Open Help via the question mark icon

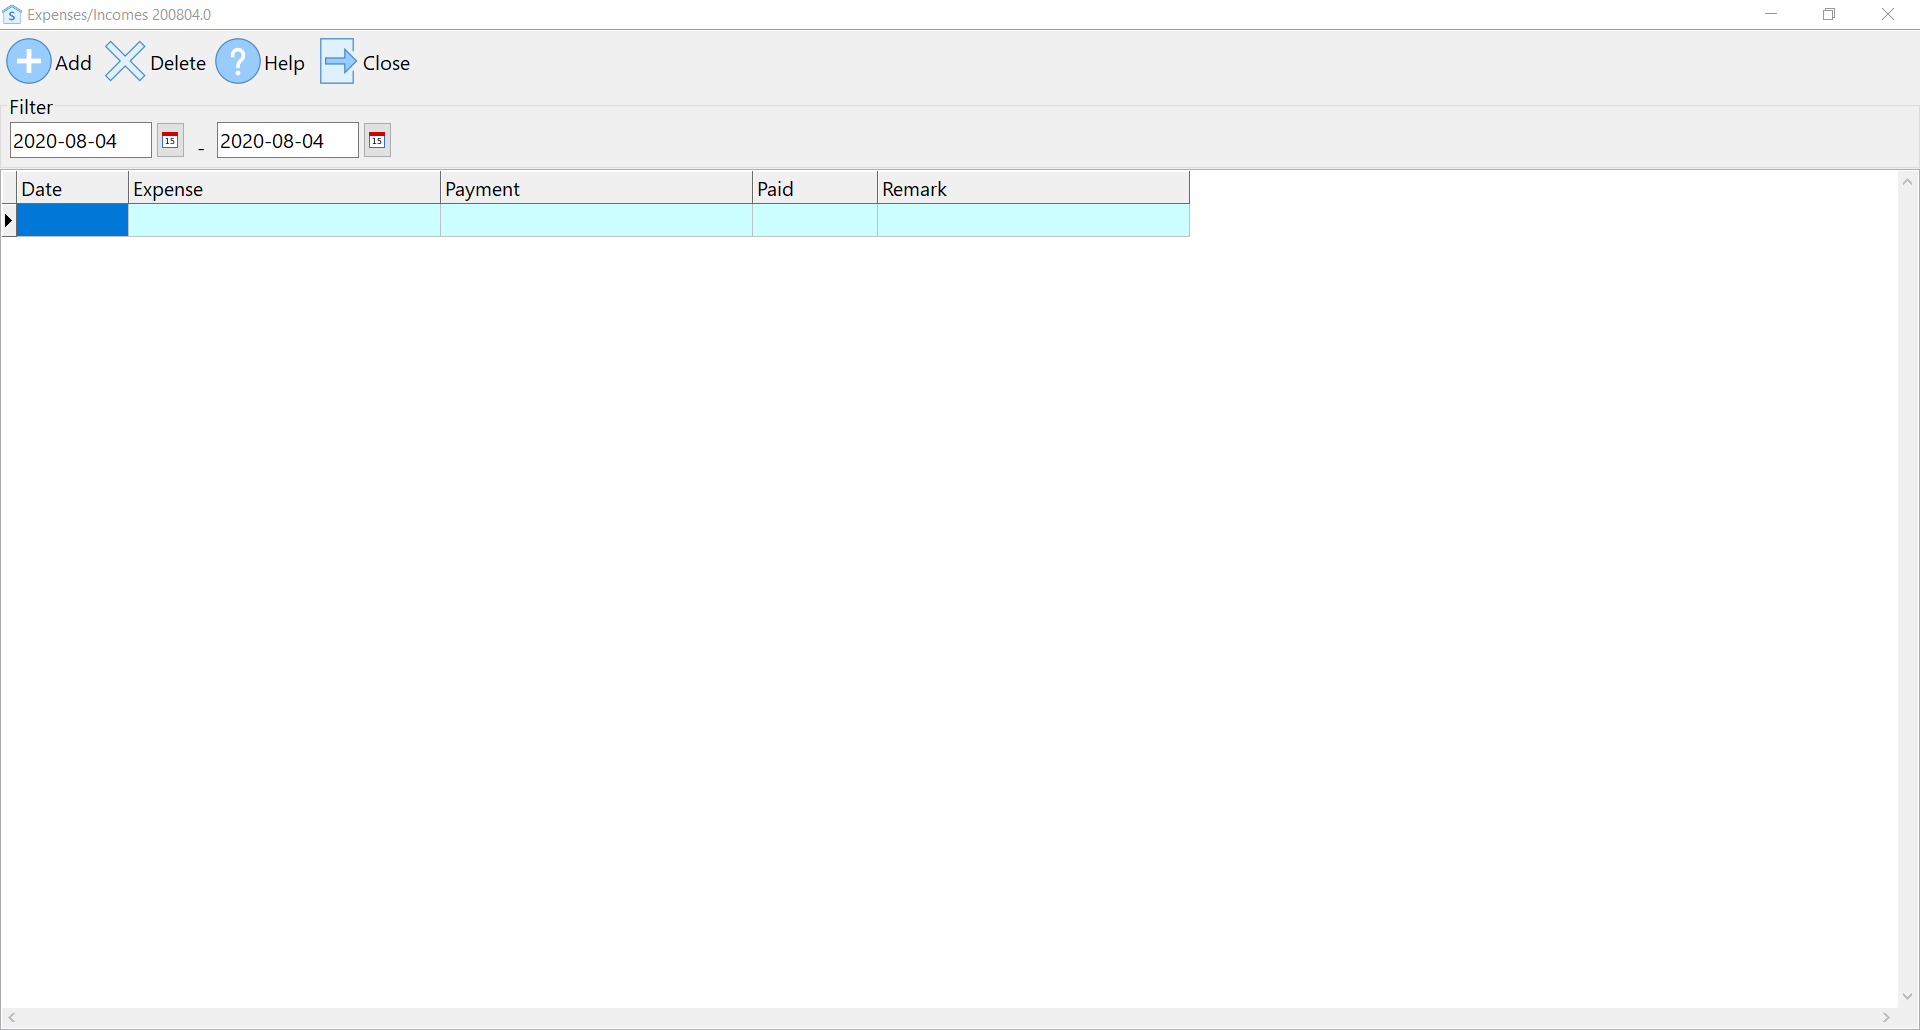pos(238,62)
